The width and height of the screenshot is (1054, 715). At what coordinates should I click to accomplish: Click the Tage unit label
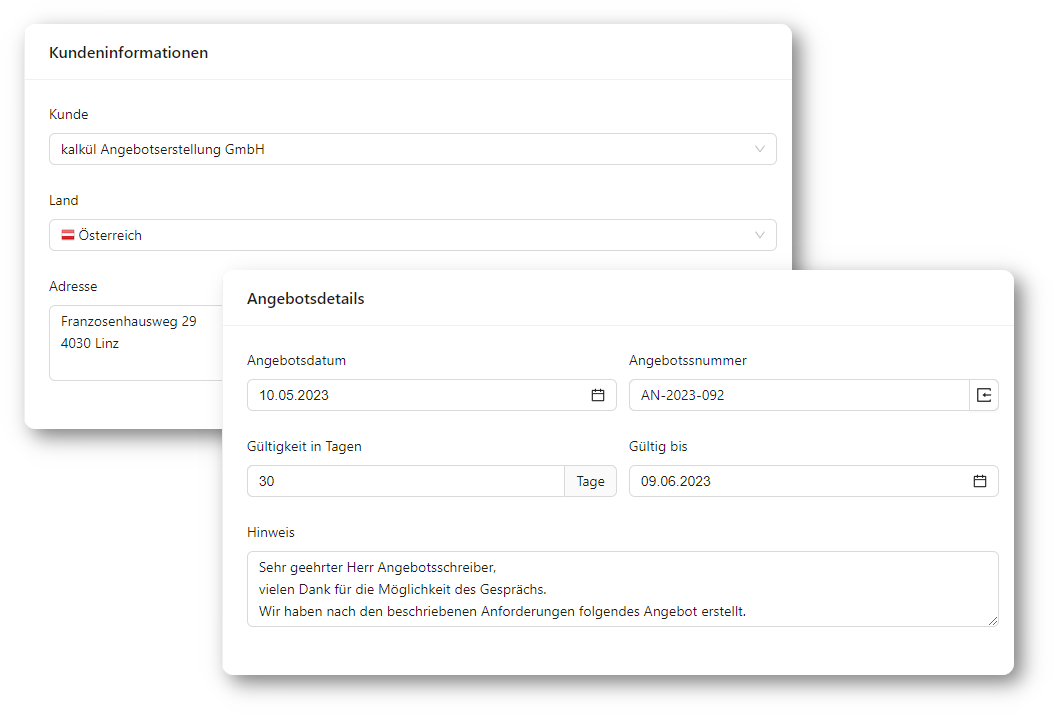tap(591, 481)
